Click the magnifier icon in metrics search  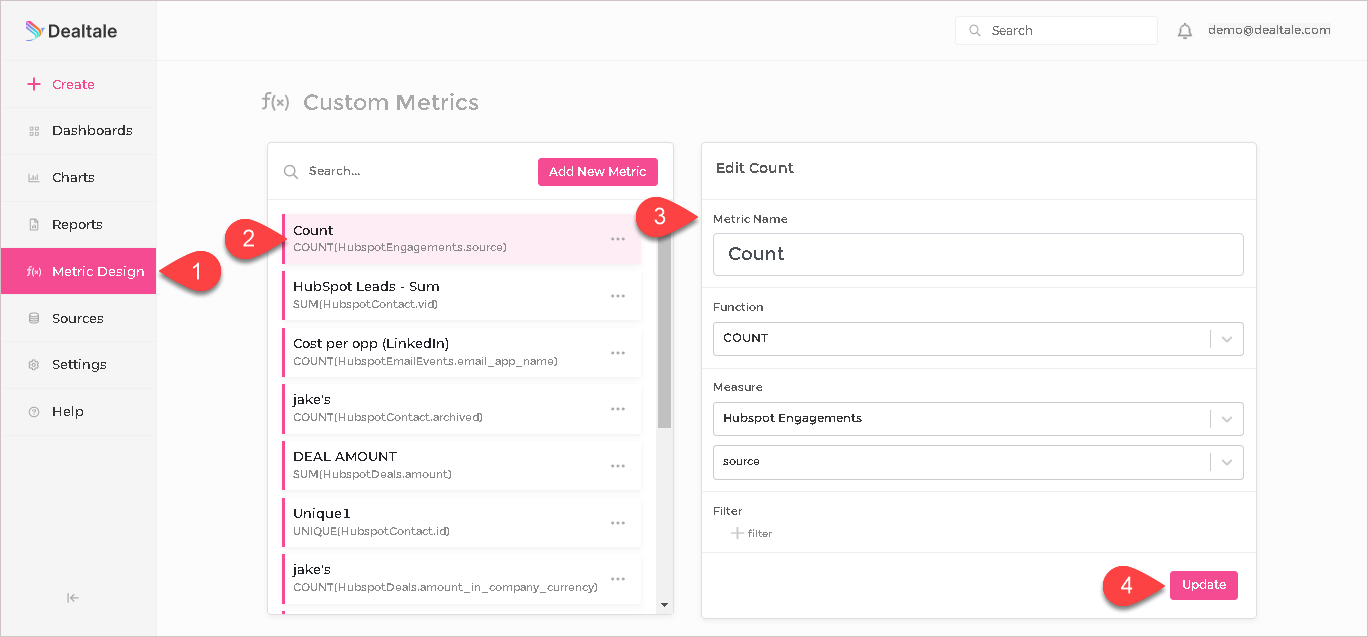point(291,172)
